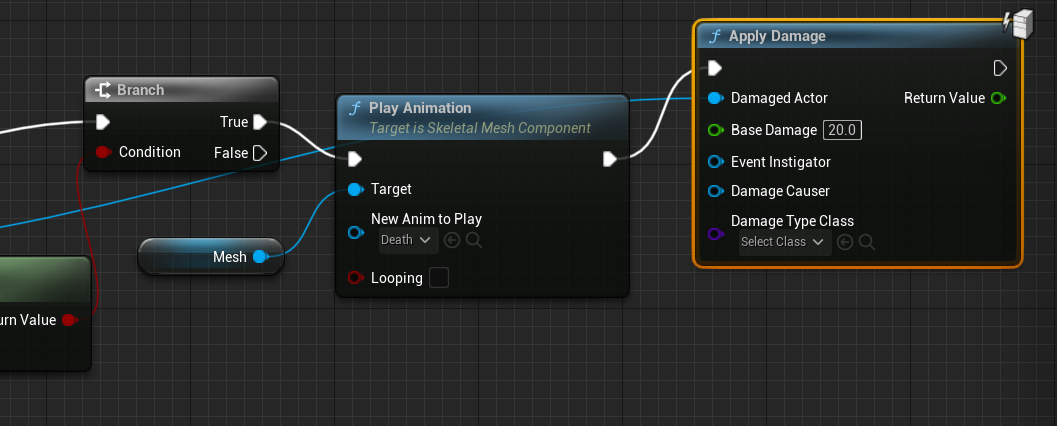Tick the Looping checkbox
1057x426 pixels.
pos(439,278)
